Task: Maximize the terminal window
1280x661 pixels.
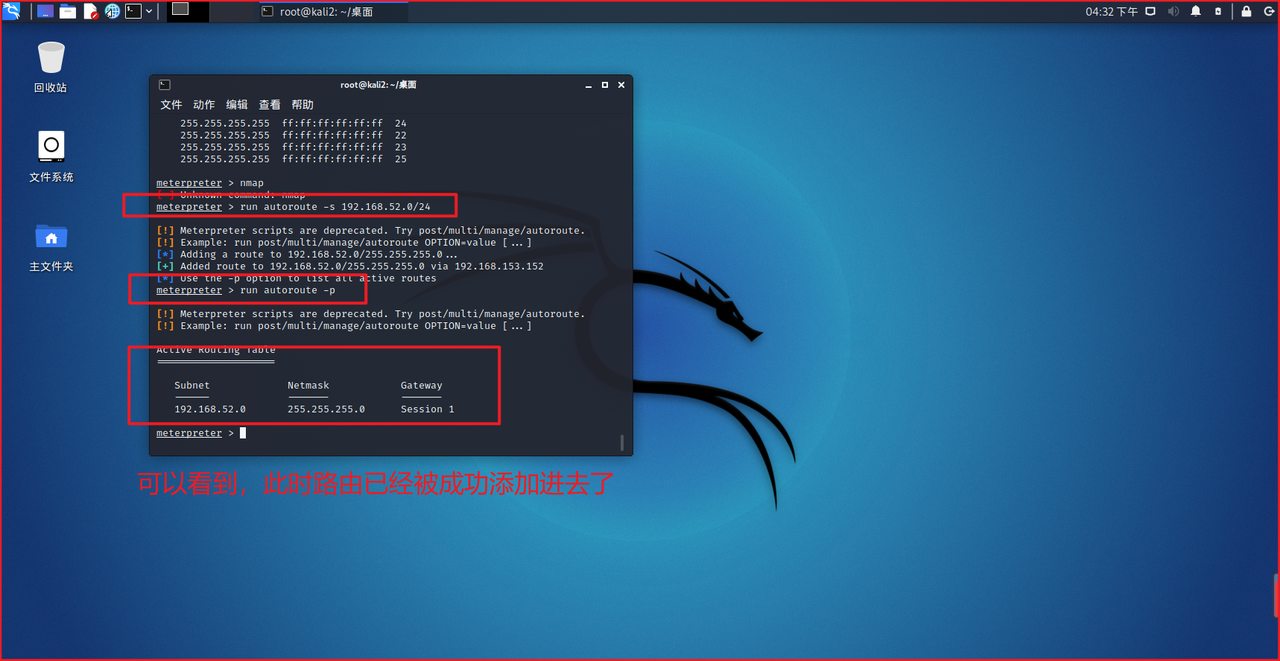Action: pos(605,85)
